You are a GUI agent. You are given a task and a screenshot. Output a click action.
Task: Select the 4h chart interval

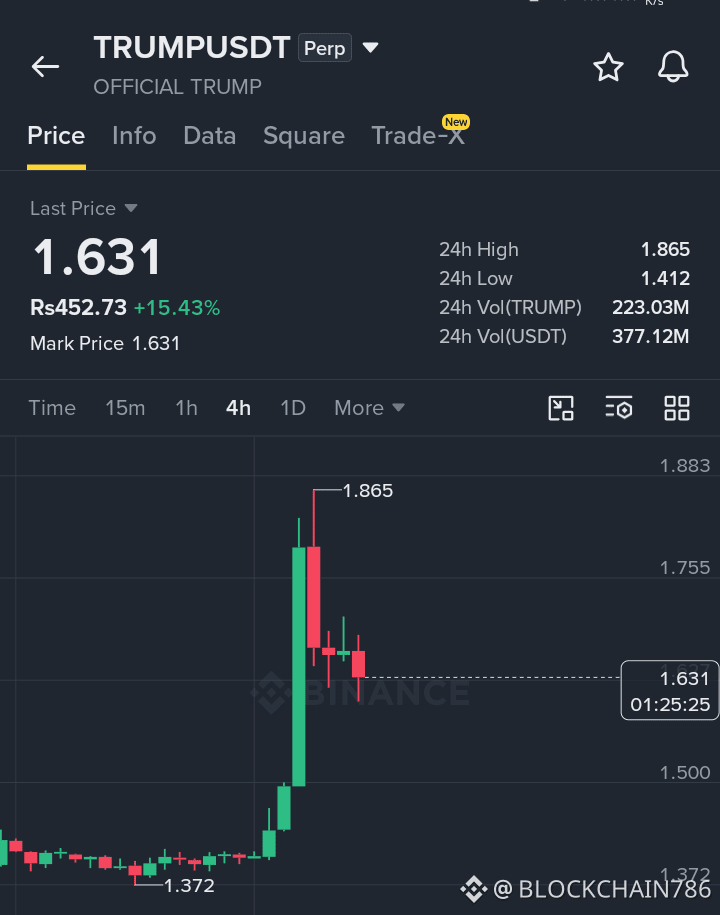click(239, 408)
